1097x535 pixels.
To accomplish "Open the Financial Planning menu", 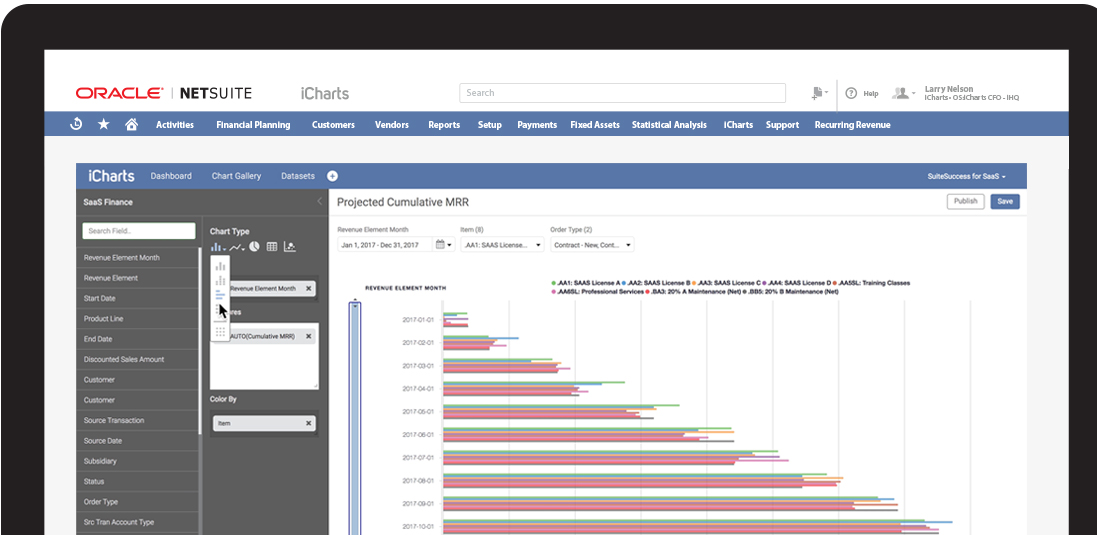I will (x=253, y=125).
